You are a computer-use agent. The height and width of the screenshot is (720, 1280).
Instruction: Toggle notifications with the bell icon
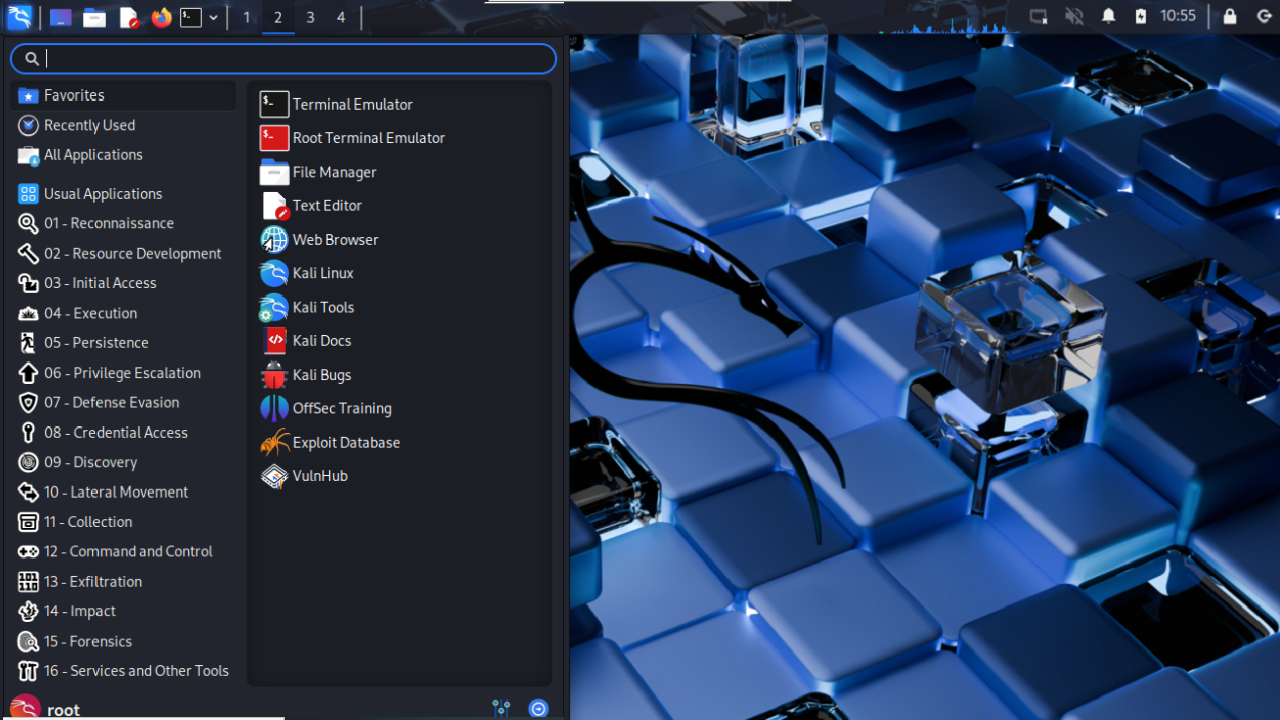pyautogui.click(x=1107, y=16)
